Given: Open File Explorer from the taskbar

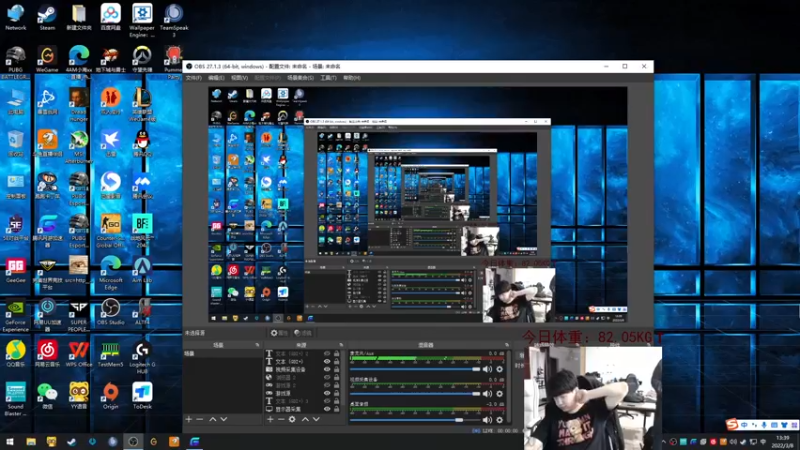Looking at the screenshot, I should pos(31,441).
